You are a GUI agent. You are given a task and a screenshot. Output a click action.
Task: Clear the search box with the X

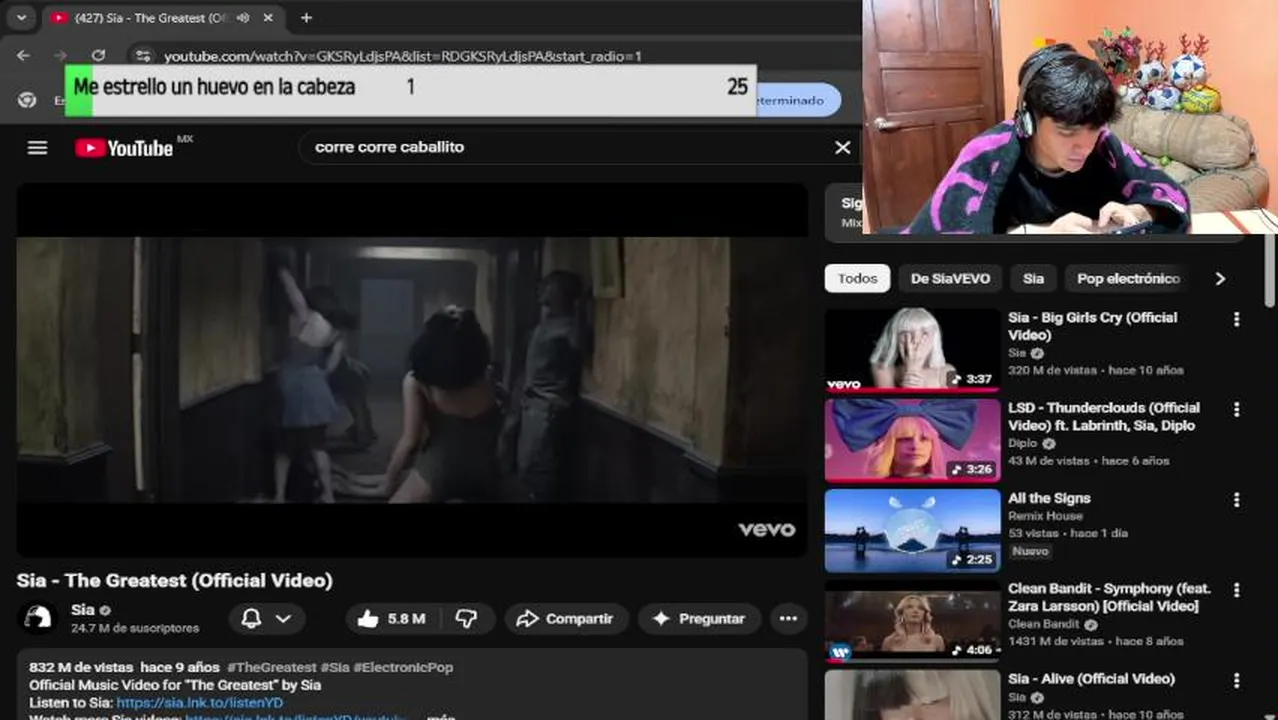tap(843, 147)
